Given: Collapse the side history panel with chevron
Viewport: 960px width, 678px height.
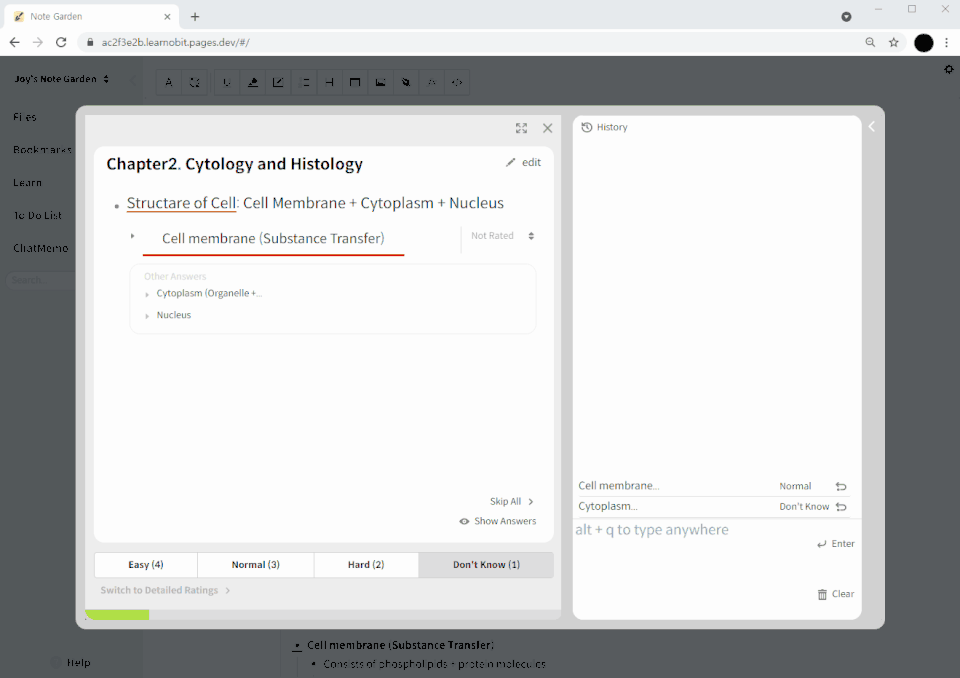Looking at the screenshot, I should [x=872, y=127].
